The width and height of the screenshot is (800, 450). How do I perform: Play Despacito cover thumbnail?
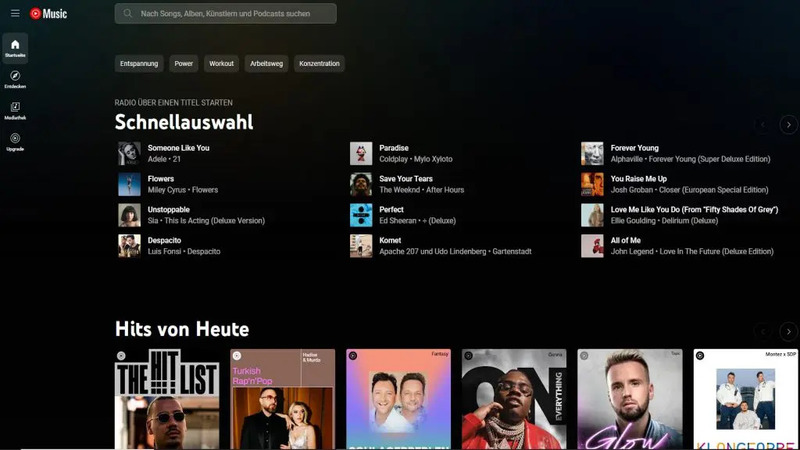point(129,246)
